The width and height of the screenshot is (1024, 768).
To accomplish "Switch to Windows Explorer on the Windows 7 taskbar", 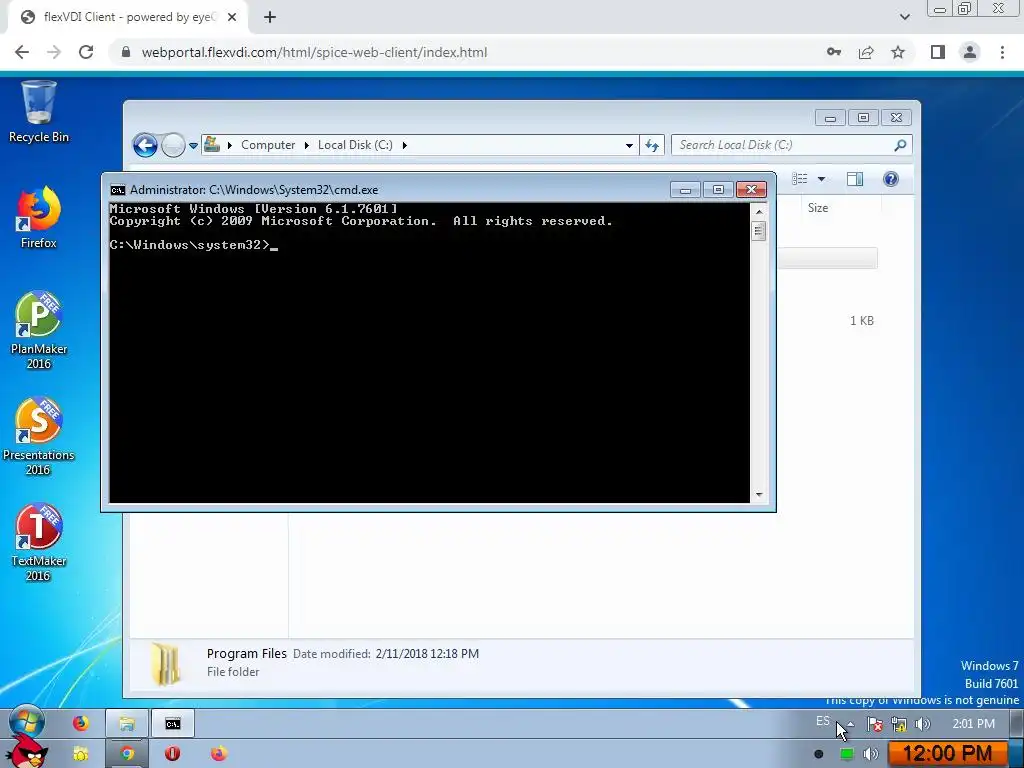I will click(x=127, y=723).
